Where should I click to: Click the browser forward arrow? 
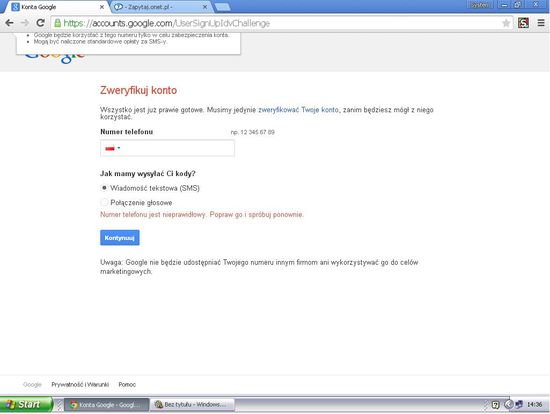[x=25, y=23]
